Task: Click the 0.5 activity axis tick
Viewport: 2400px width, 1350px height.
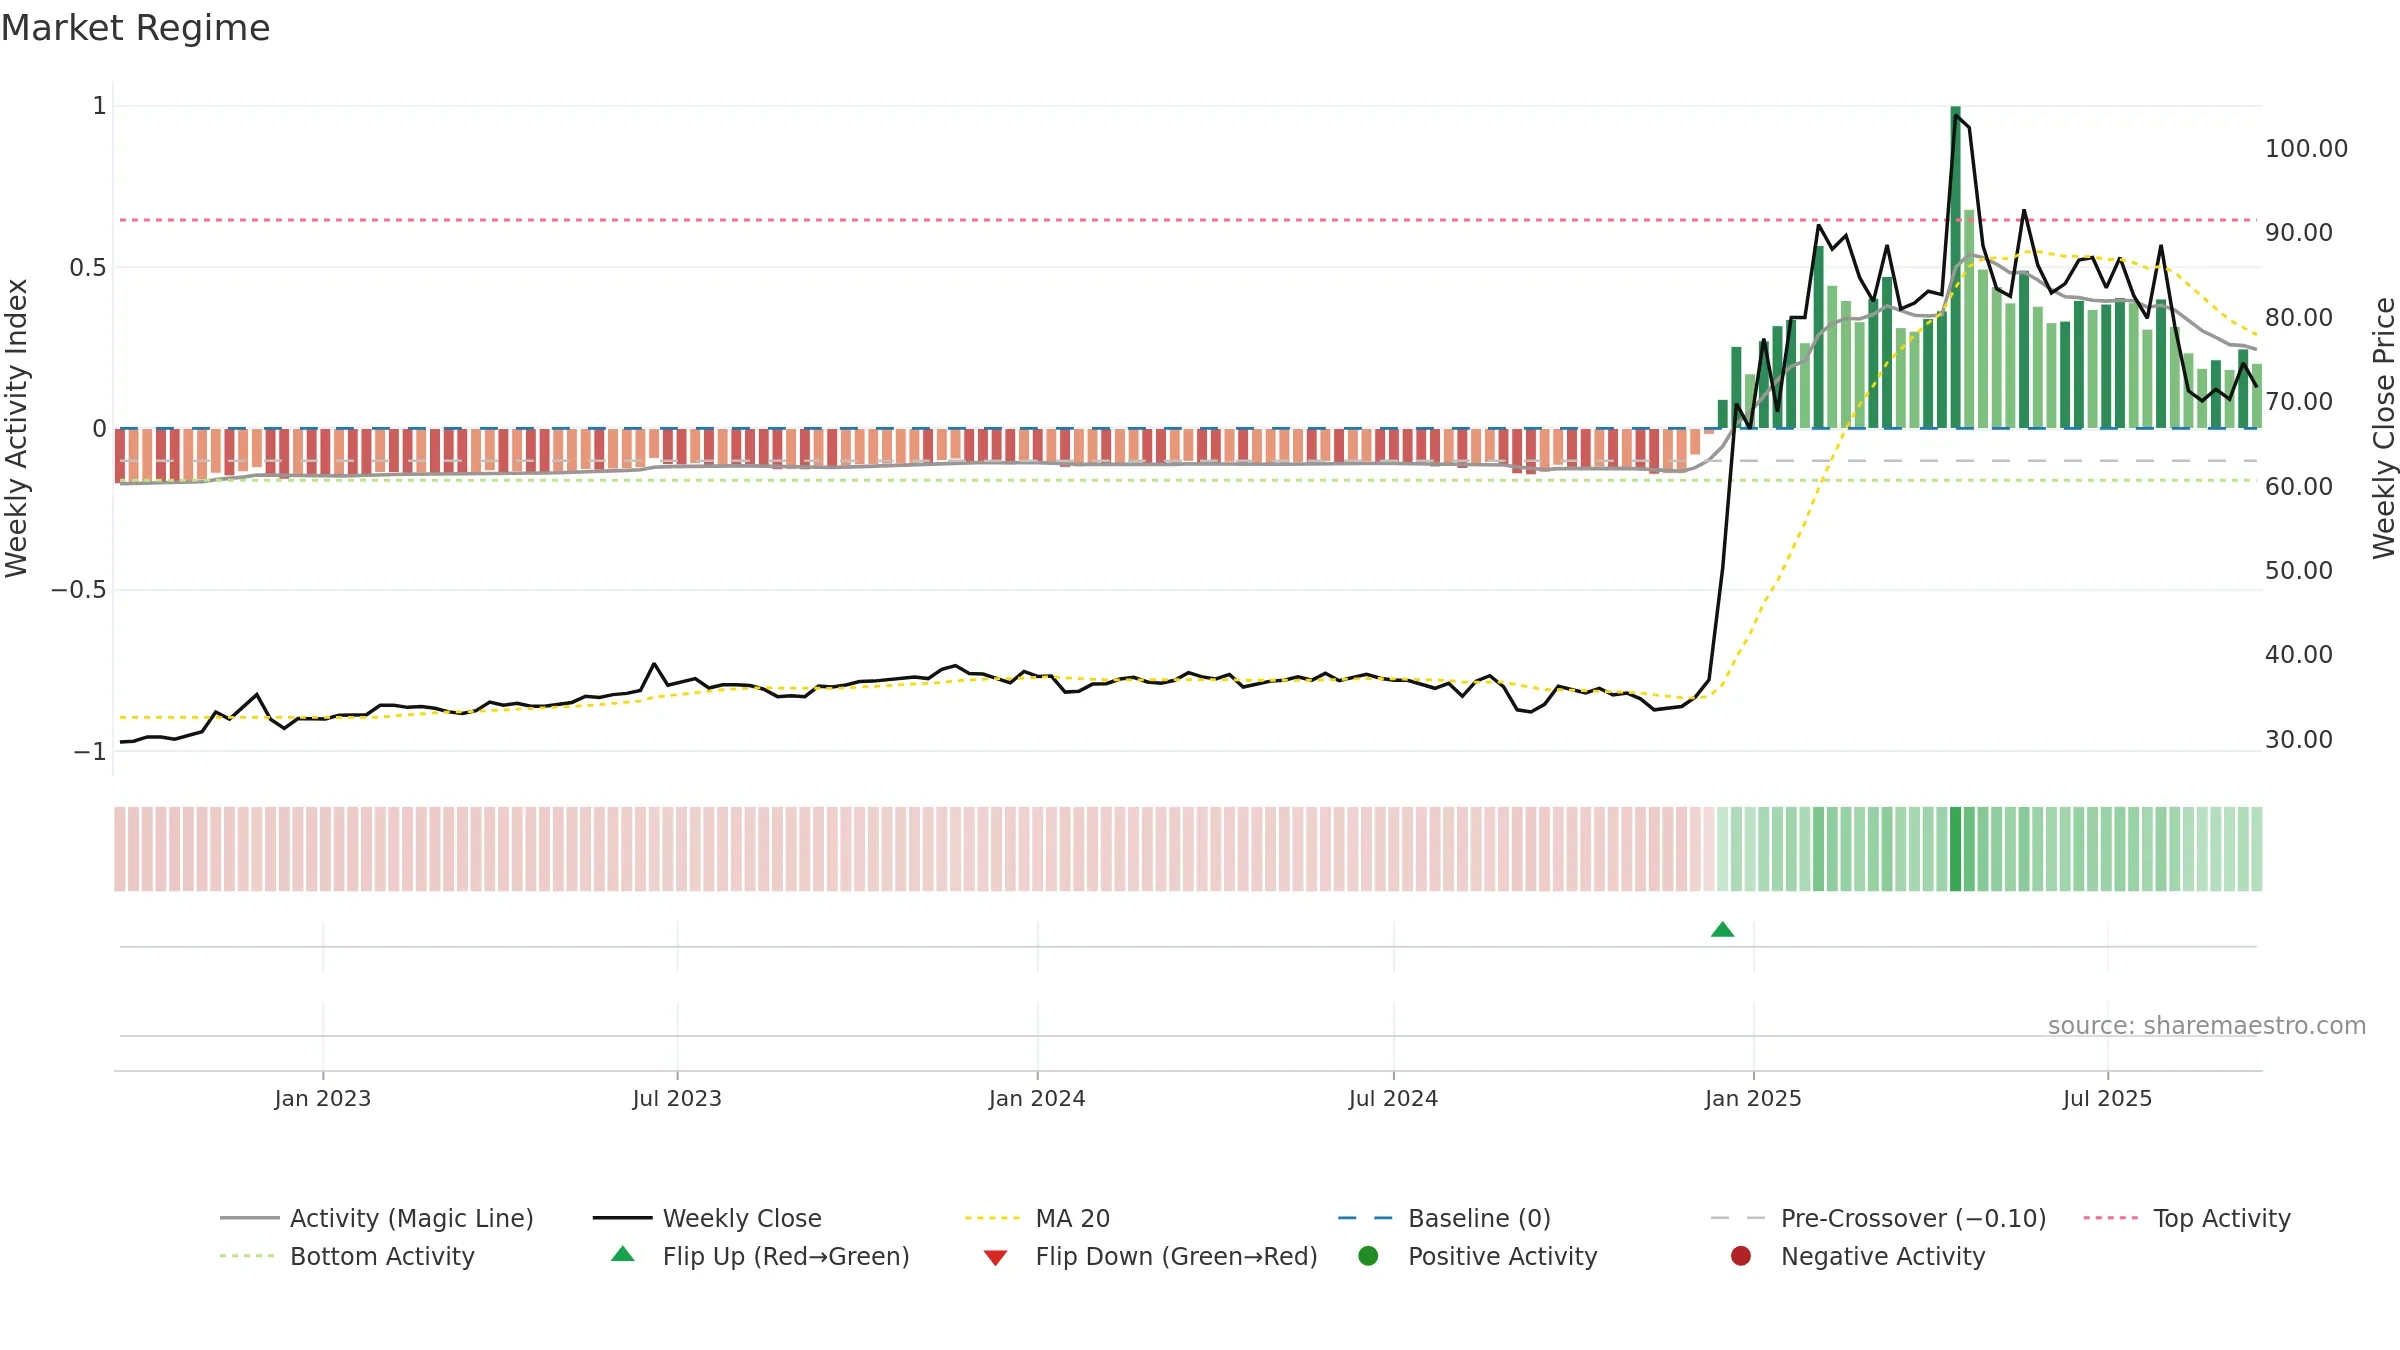Action: click(87, 268)
